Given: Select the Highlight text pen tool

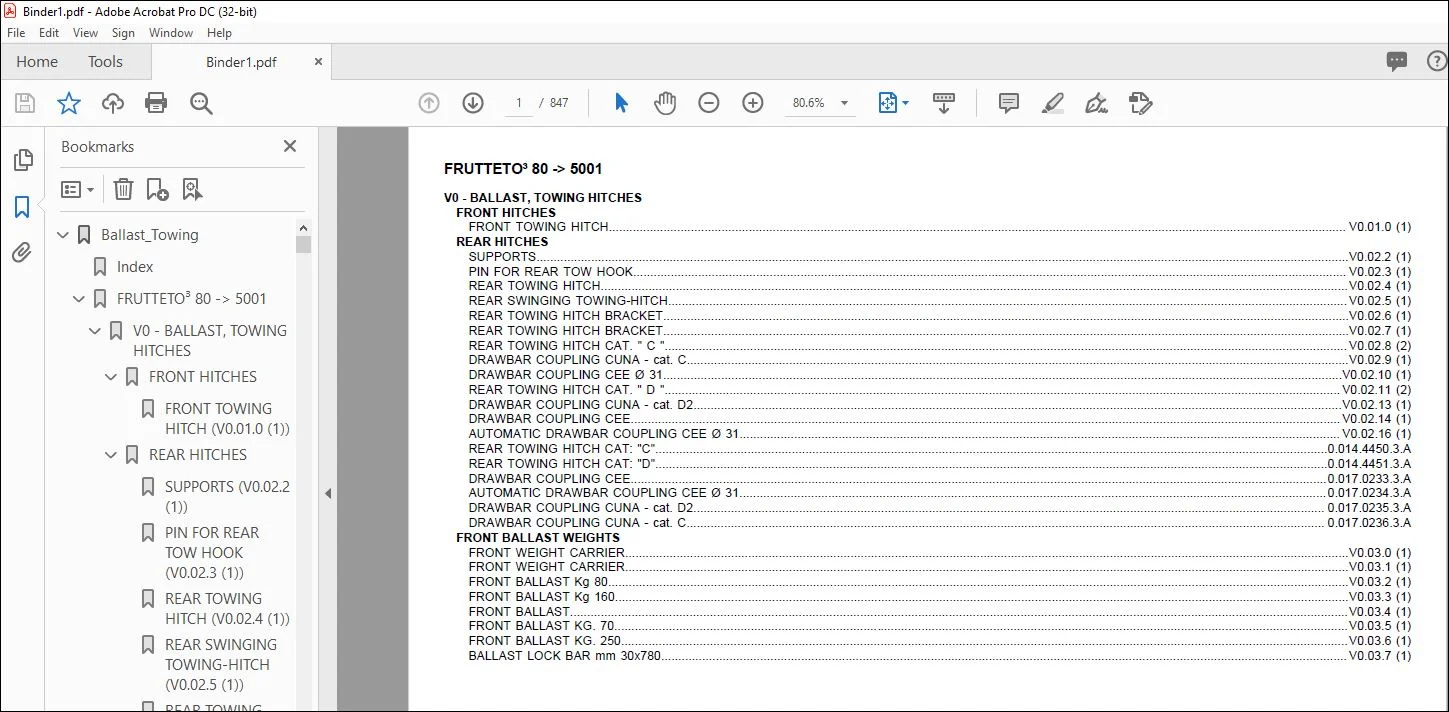Looking at the screenshot, I should pyautogui.click(x=1052, y=103).
